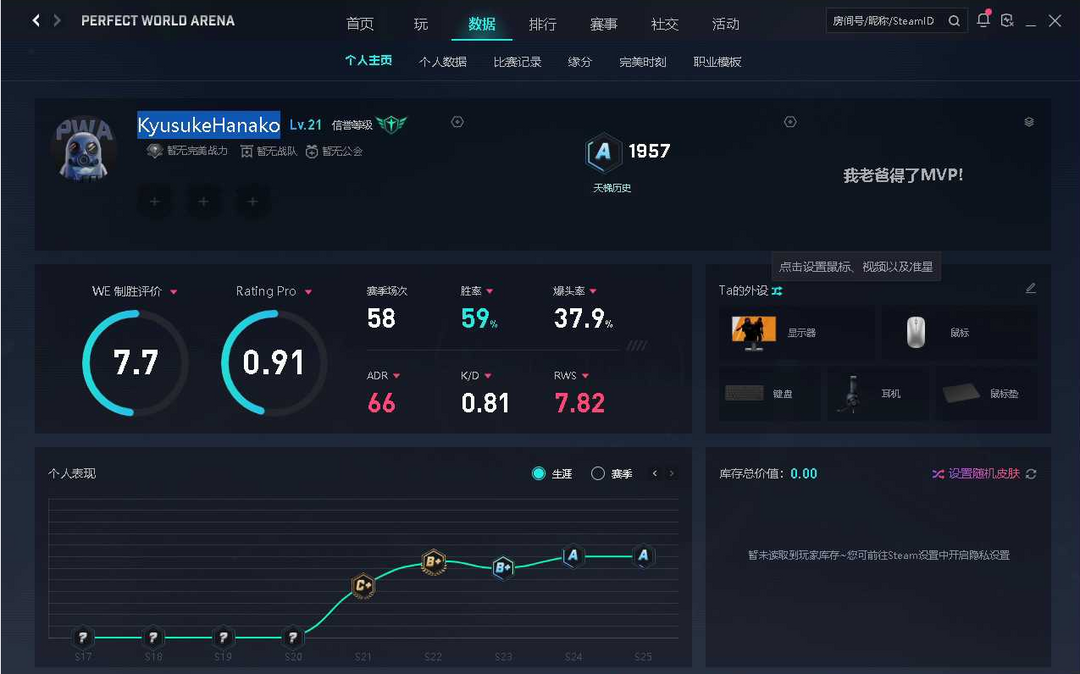Open the 数据 main tab

(x=481, y=24)
